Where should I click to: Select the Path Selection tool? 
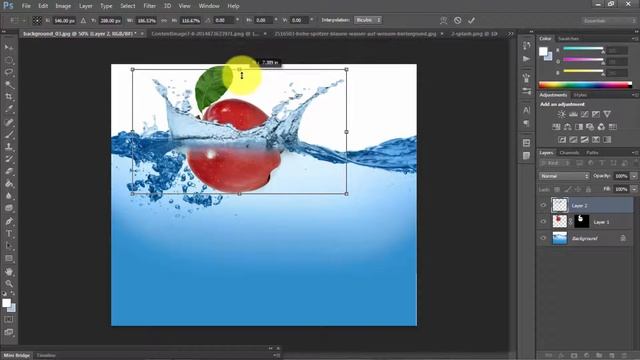pos(9,246)
